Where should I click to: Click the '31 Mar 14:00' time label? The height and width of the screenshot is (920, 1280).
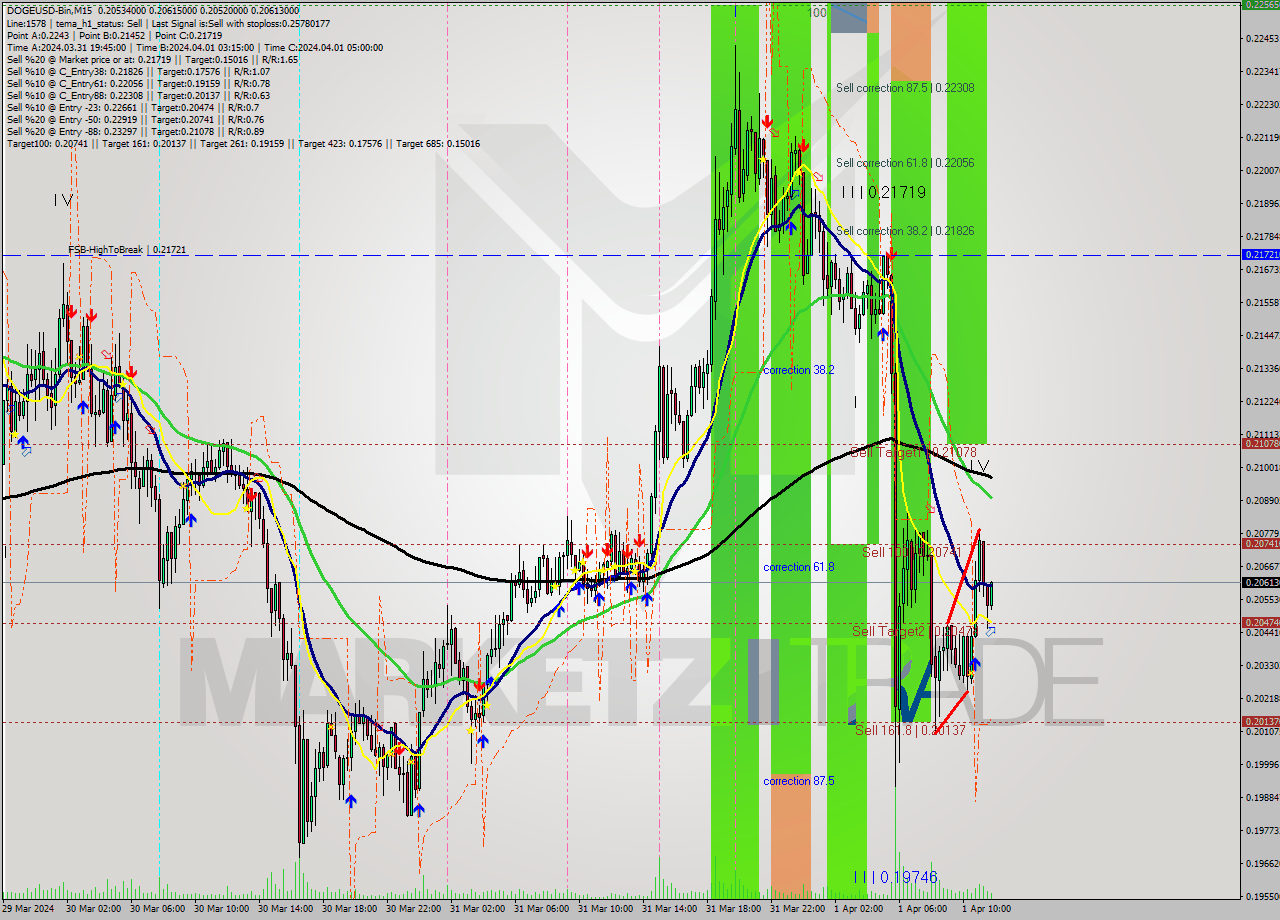point(669,909)
